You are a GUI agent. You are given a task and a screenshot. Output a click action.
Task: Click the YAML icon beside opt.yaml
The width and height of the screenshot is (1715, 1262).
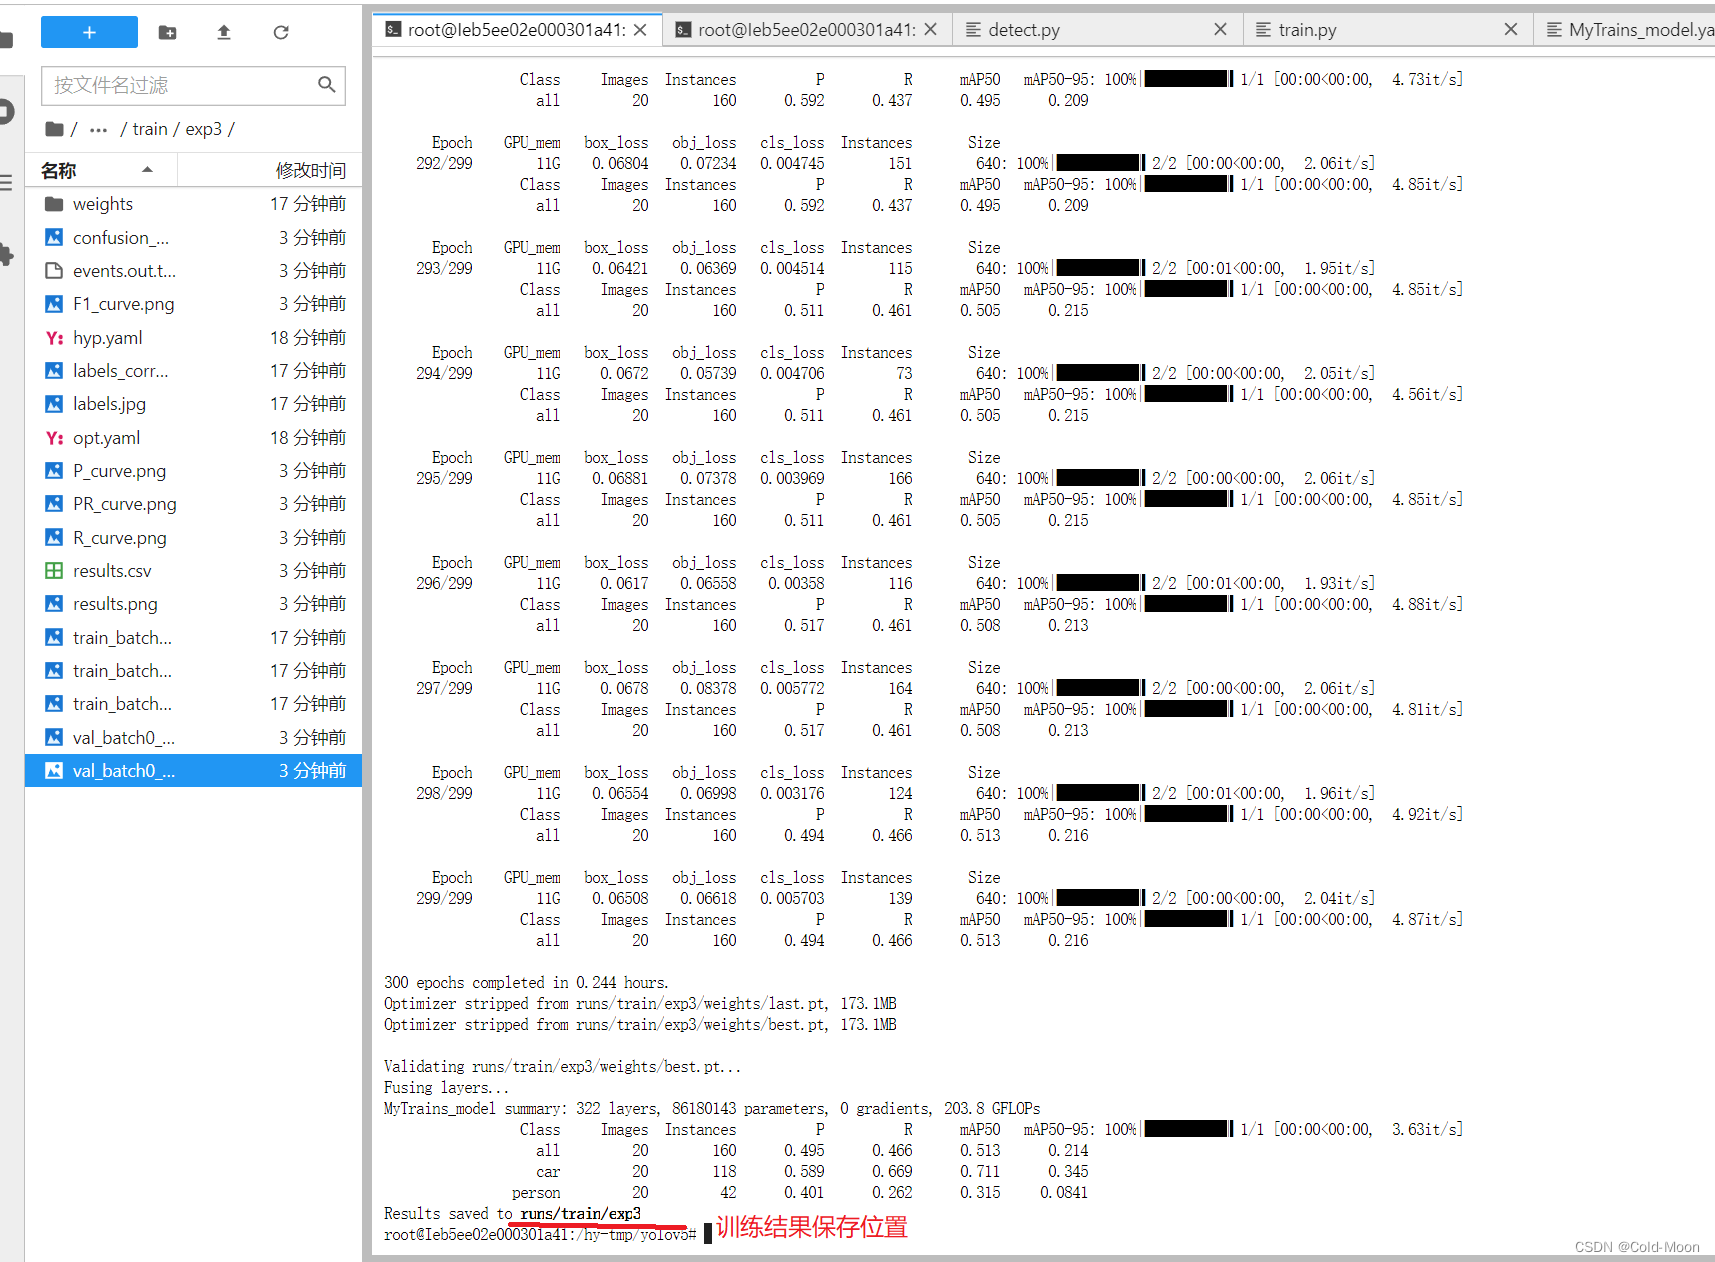pyautogui.click(x=54, y=438)
